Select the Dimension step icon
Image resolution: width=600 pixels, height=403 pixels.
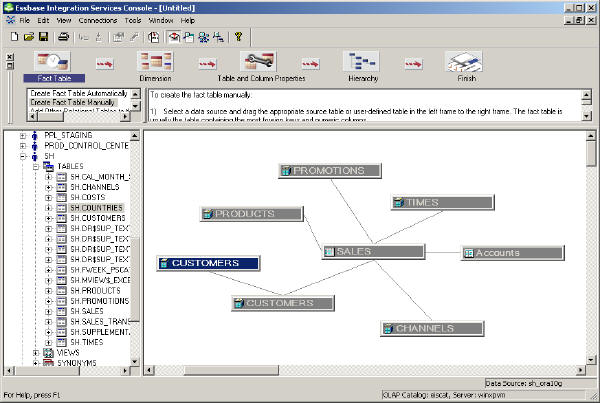tap(155, 61)
